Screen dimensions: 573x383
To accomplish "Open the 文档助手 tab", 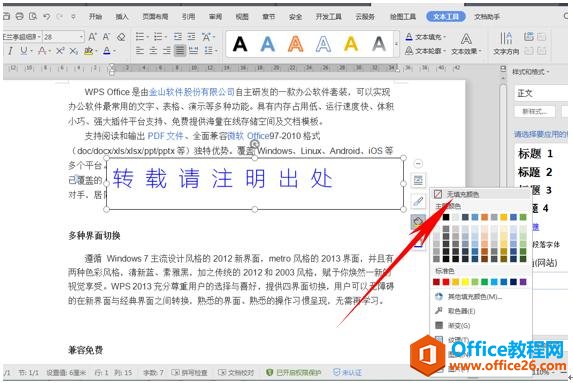I will click(x=487, y=16).
